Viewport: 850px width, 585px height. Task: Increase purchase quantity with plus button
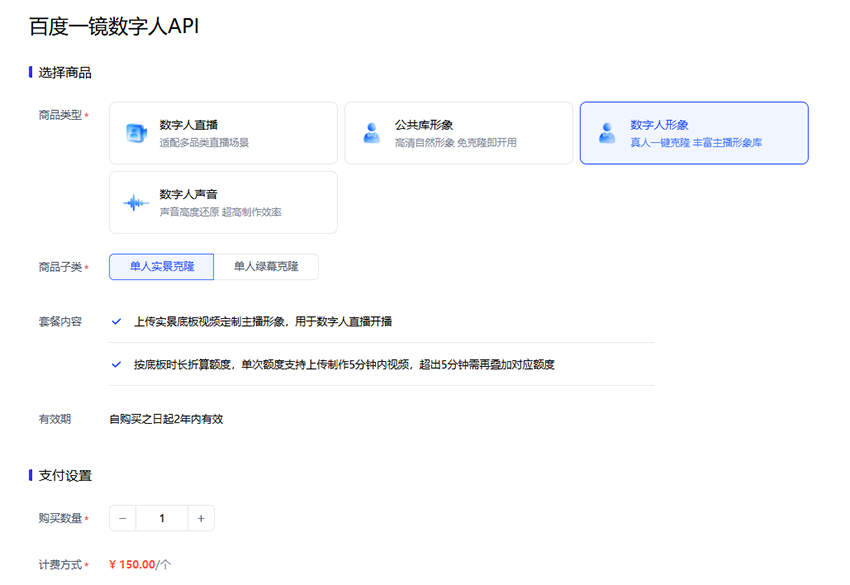pos(201,518)
